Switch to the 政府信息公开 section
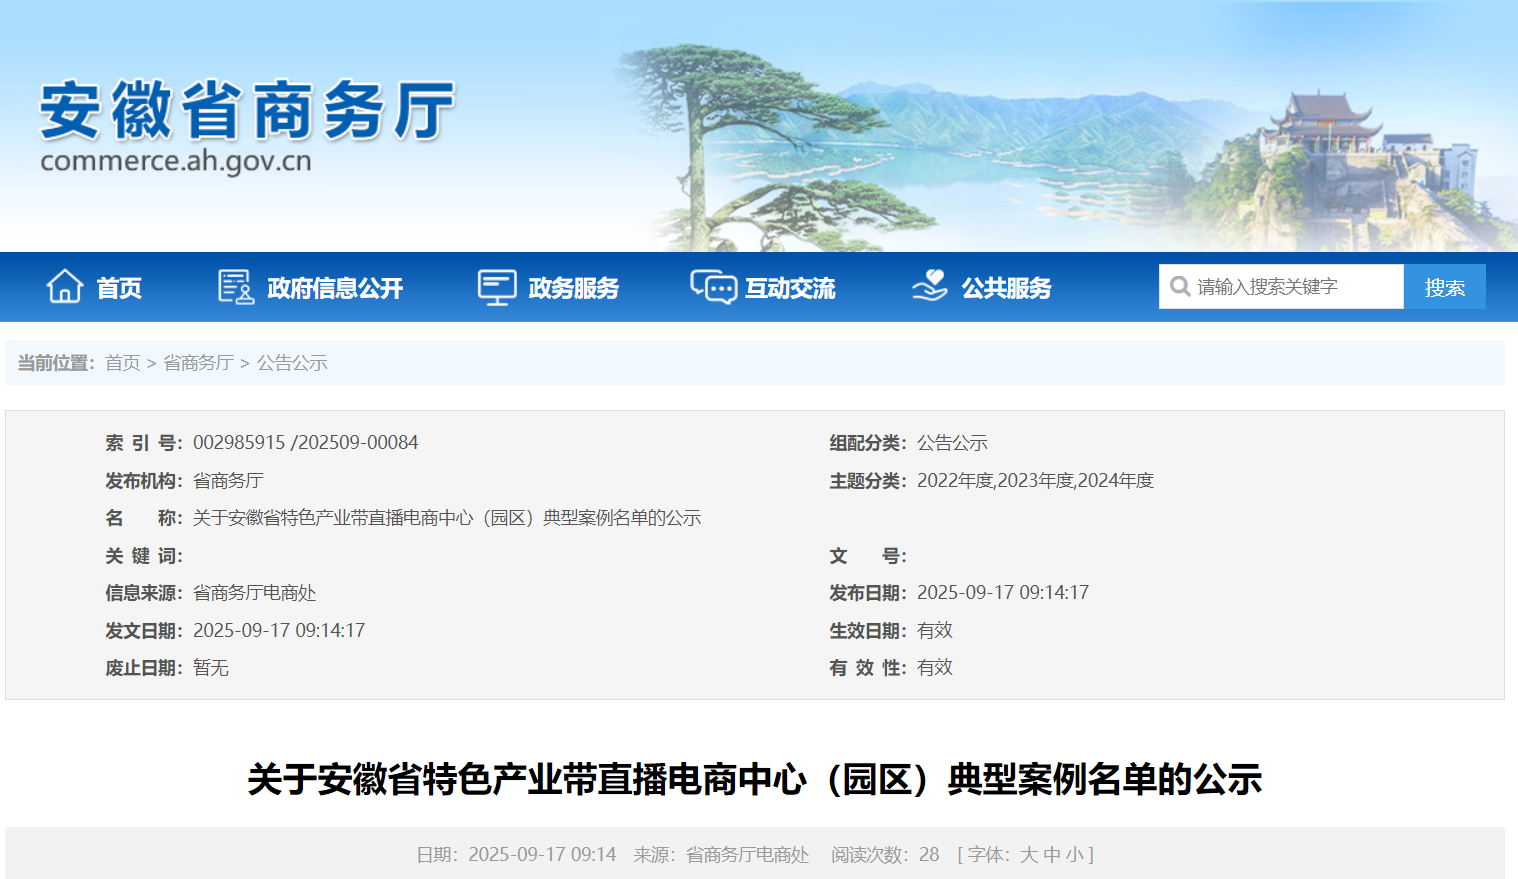Viewport: 1518px width, 879px height. point(335,287)
